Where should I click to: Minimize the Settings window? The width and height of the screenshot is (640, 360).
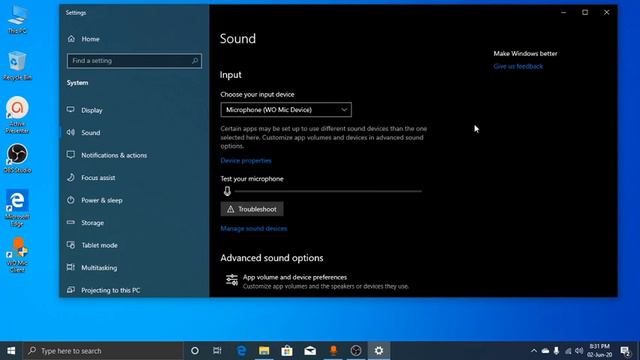[564, 12]
